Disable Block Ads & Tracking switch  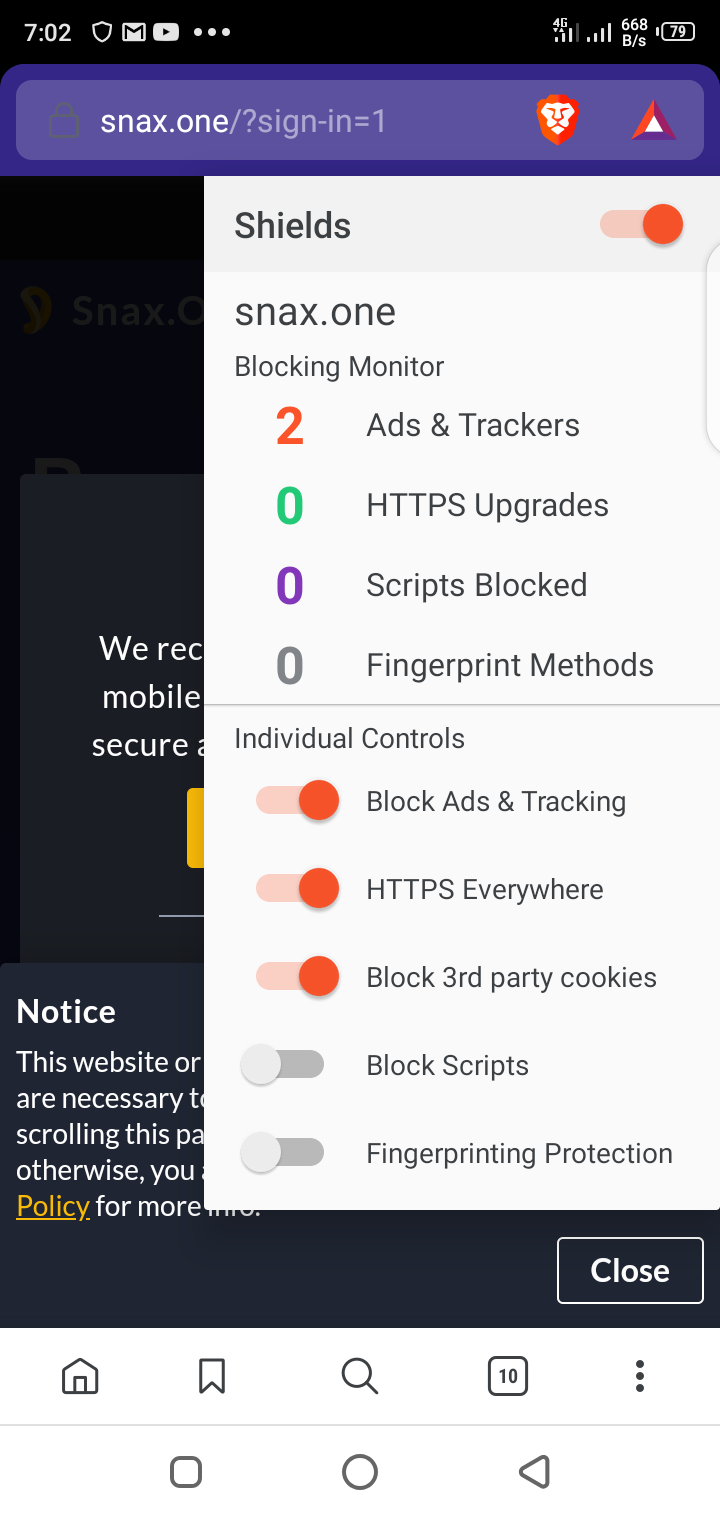pyautogui.click(x=298, y=800)
